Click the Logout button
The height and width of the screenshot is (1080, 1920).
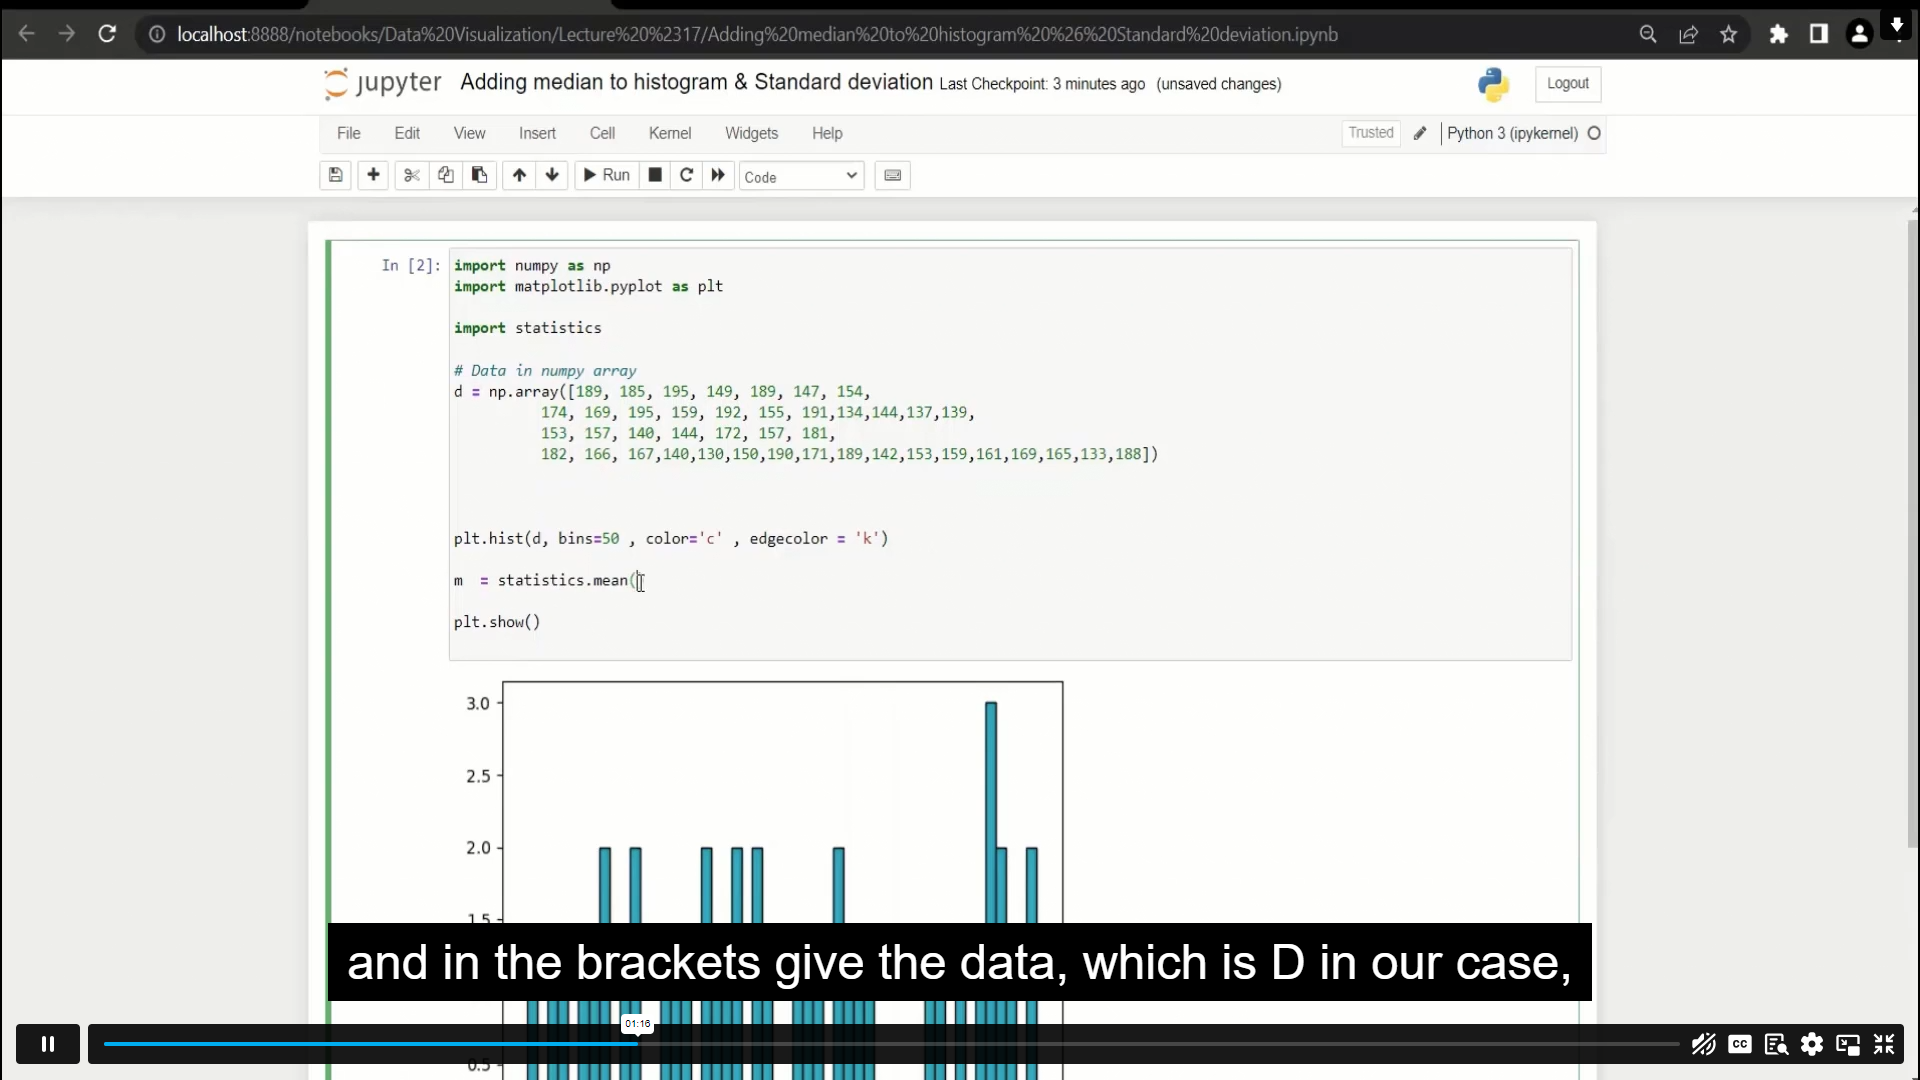(x=1568, y=83)
